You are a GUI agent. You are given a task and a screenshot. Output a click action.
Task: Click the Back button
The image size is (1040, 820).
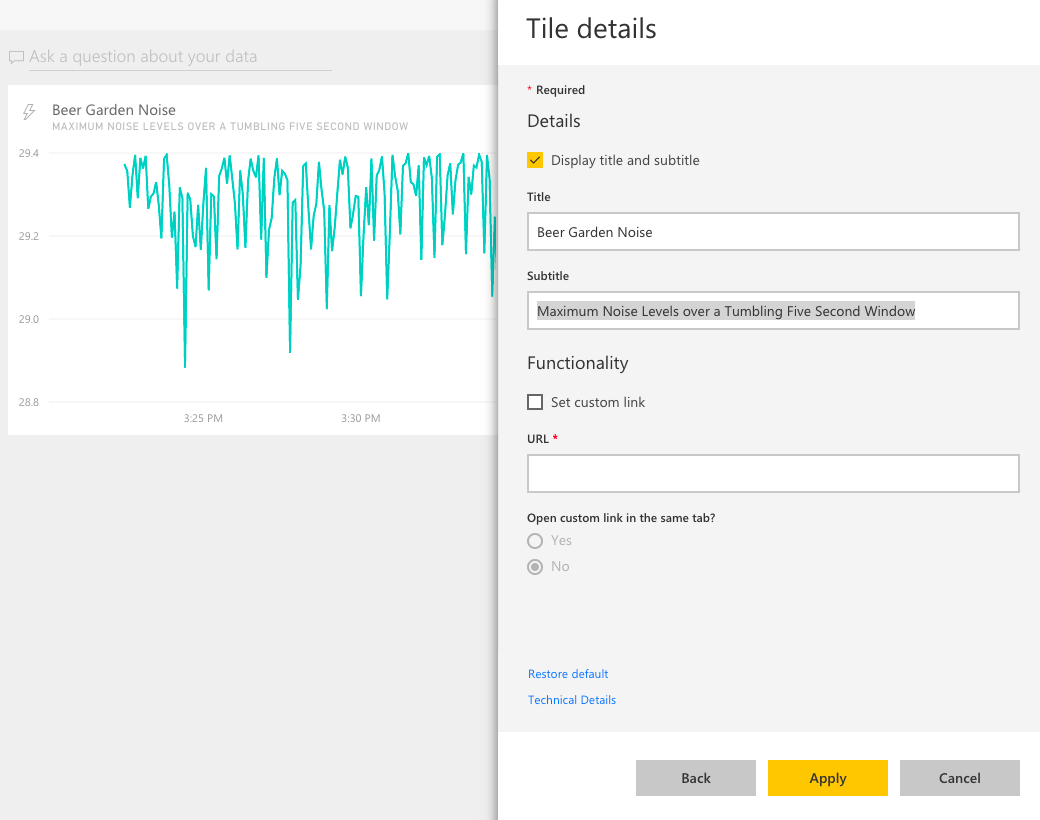(x=695, y=778)
